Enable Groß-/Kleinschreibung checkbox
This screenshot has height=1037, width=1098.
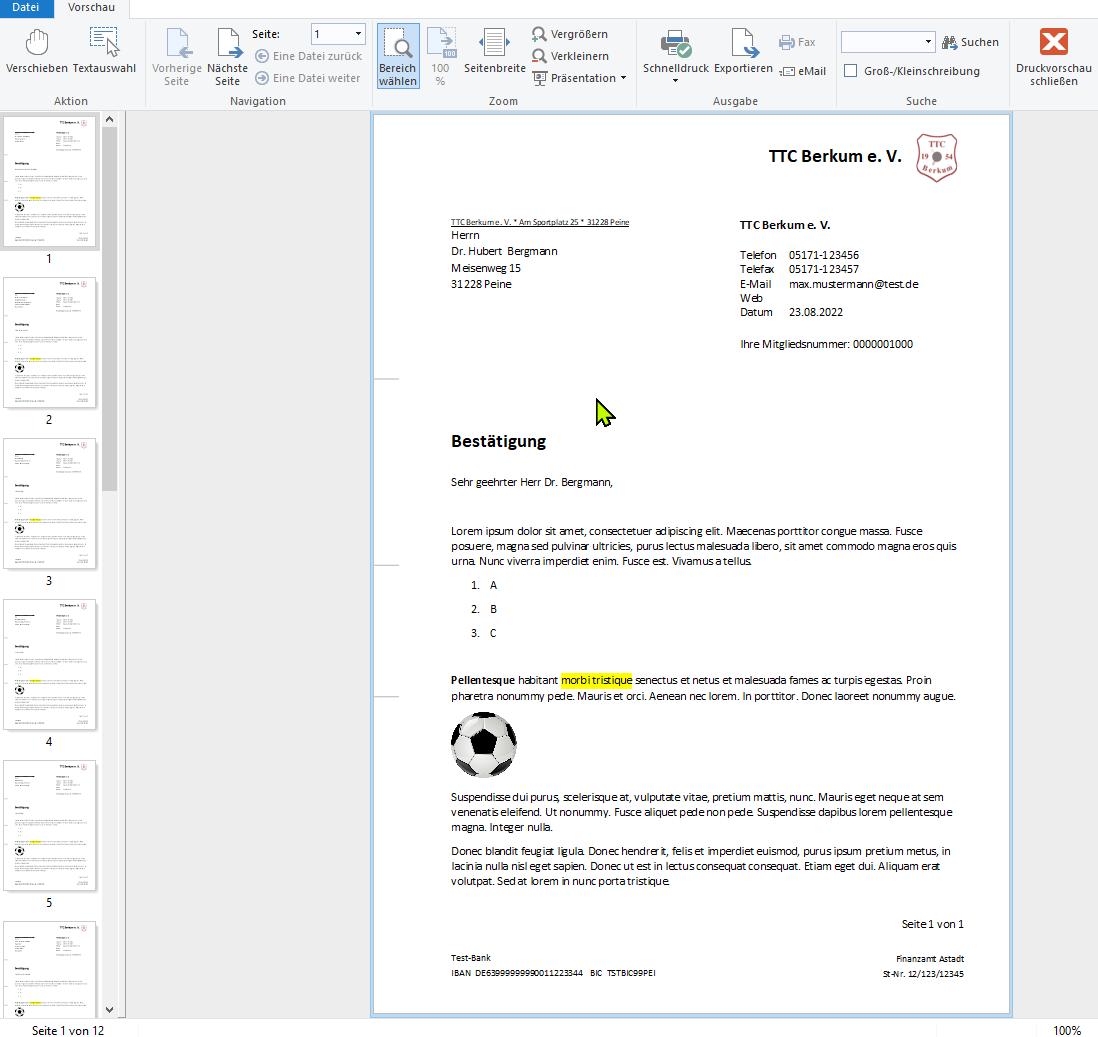click(850, 71)
